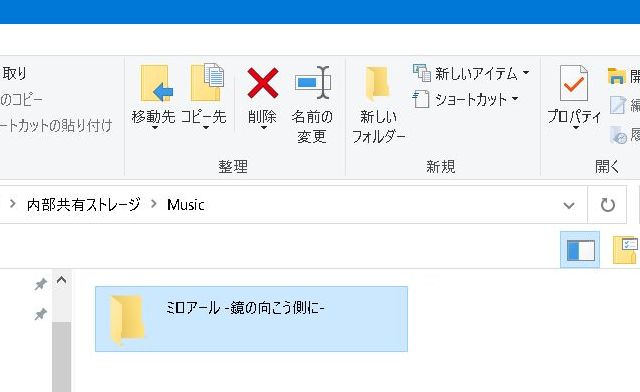Image resolution: width=640 pixels, height=392 pixels.
Task: Click the open icon next to プロパティ
Action: [x=617, y=76]
